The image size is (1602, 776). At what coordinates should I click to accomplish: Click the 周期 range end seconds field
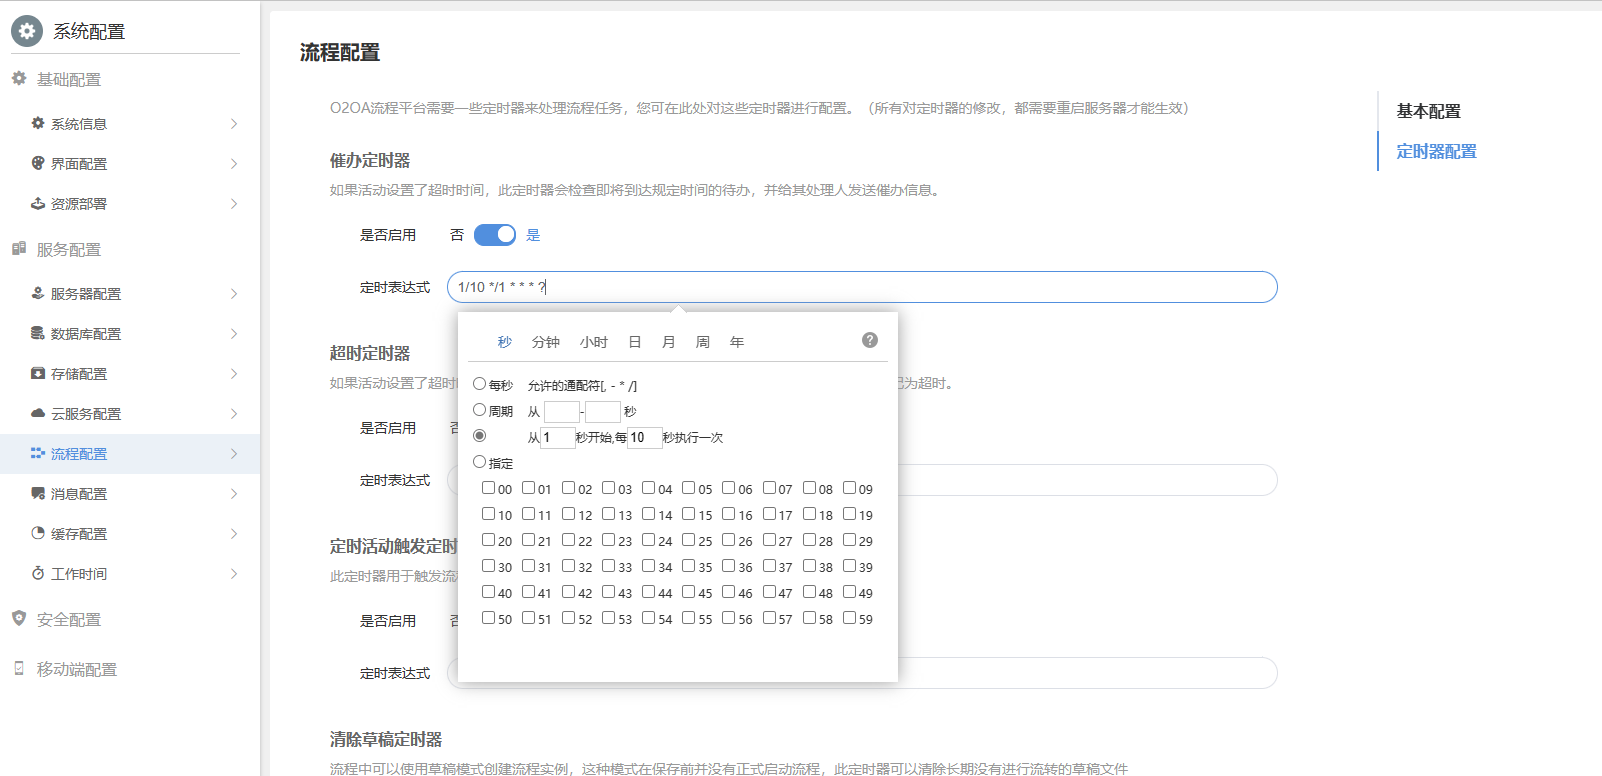click(603, 411)
